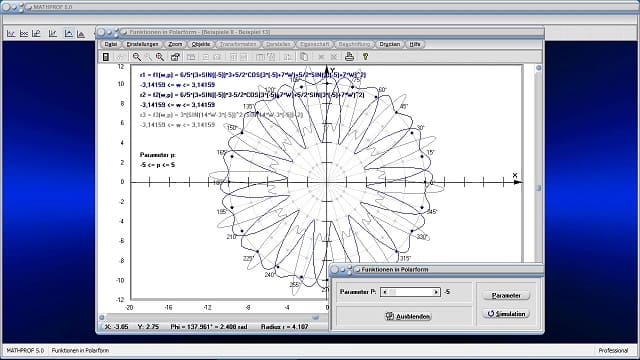Open the Hilfe menu
Viewport: 640px width, 360px height.
(x=415, y=44)
